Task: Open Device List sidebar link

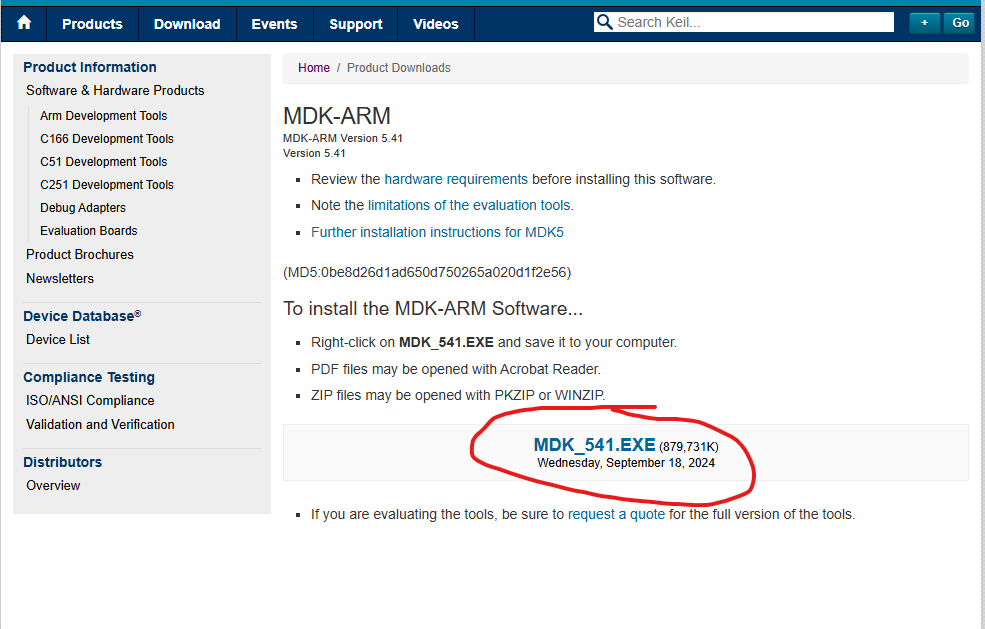Action: [x=58, y=339]
